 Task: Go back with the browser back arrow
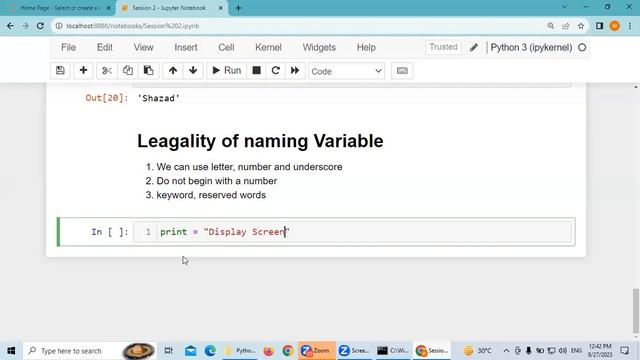click(x=10, y=26)
